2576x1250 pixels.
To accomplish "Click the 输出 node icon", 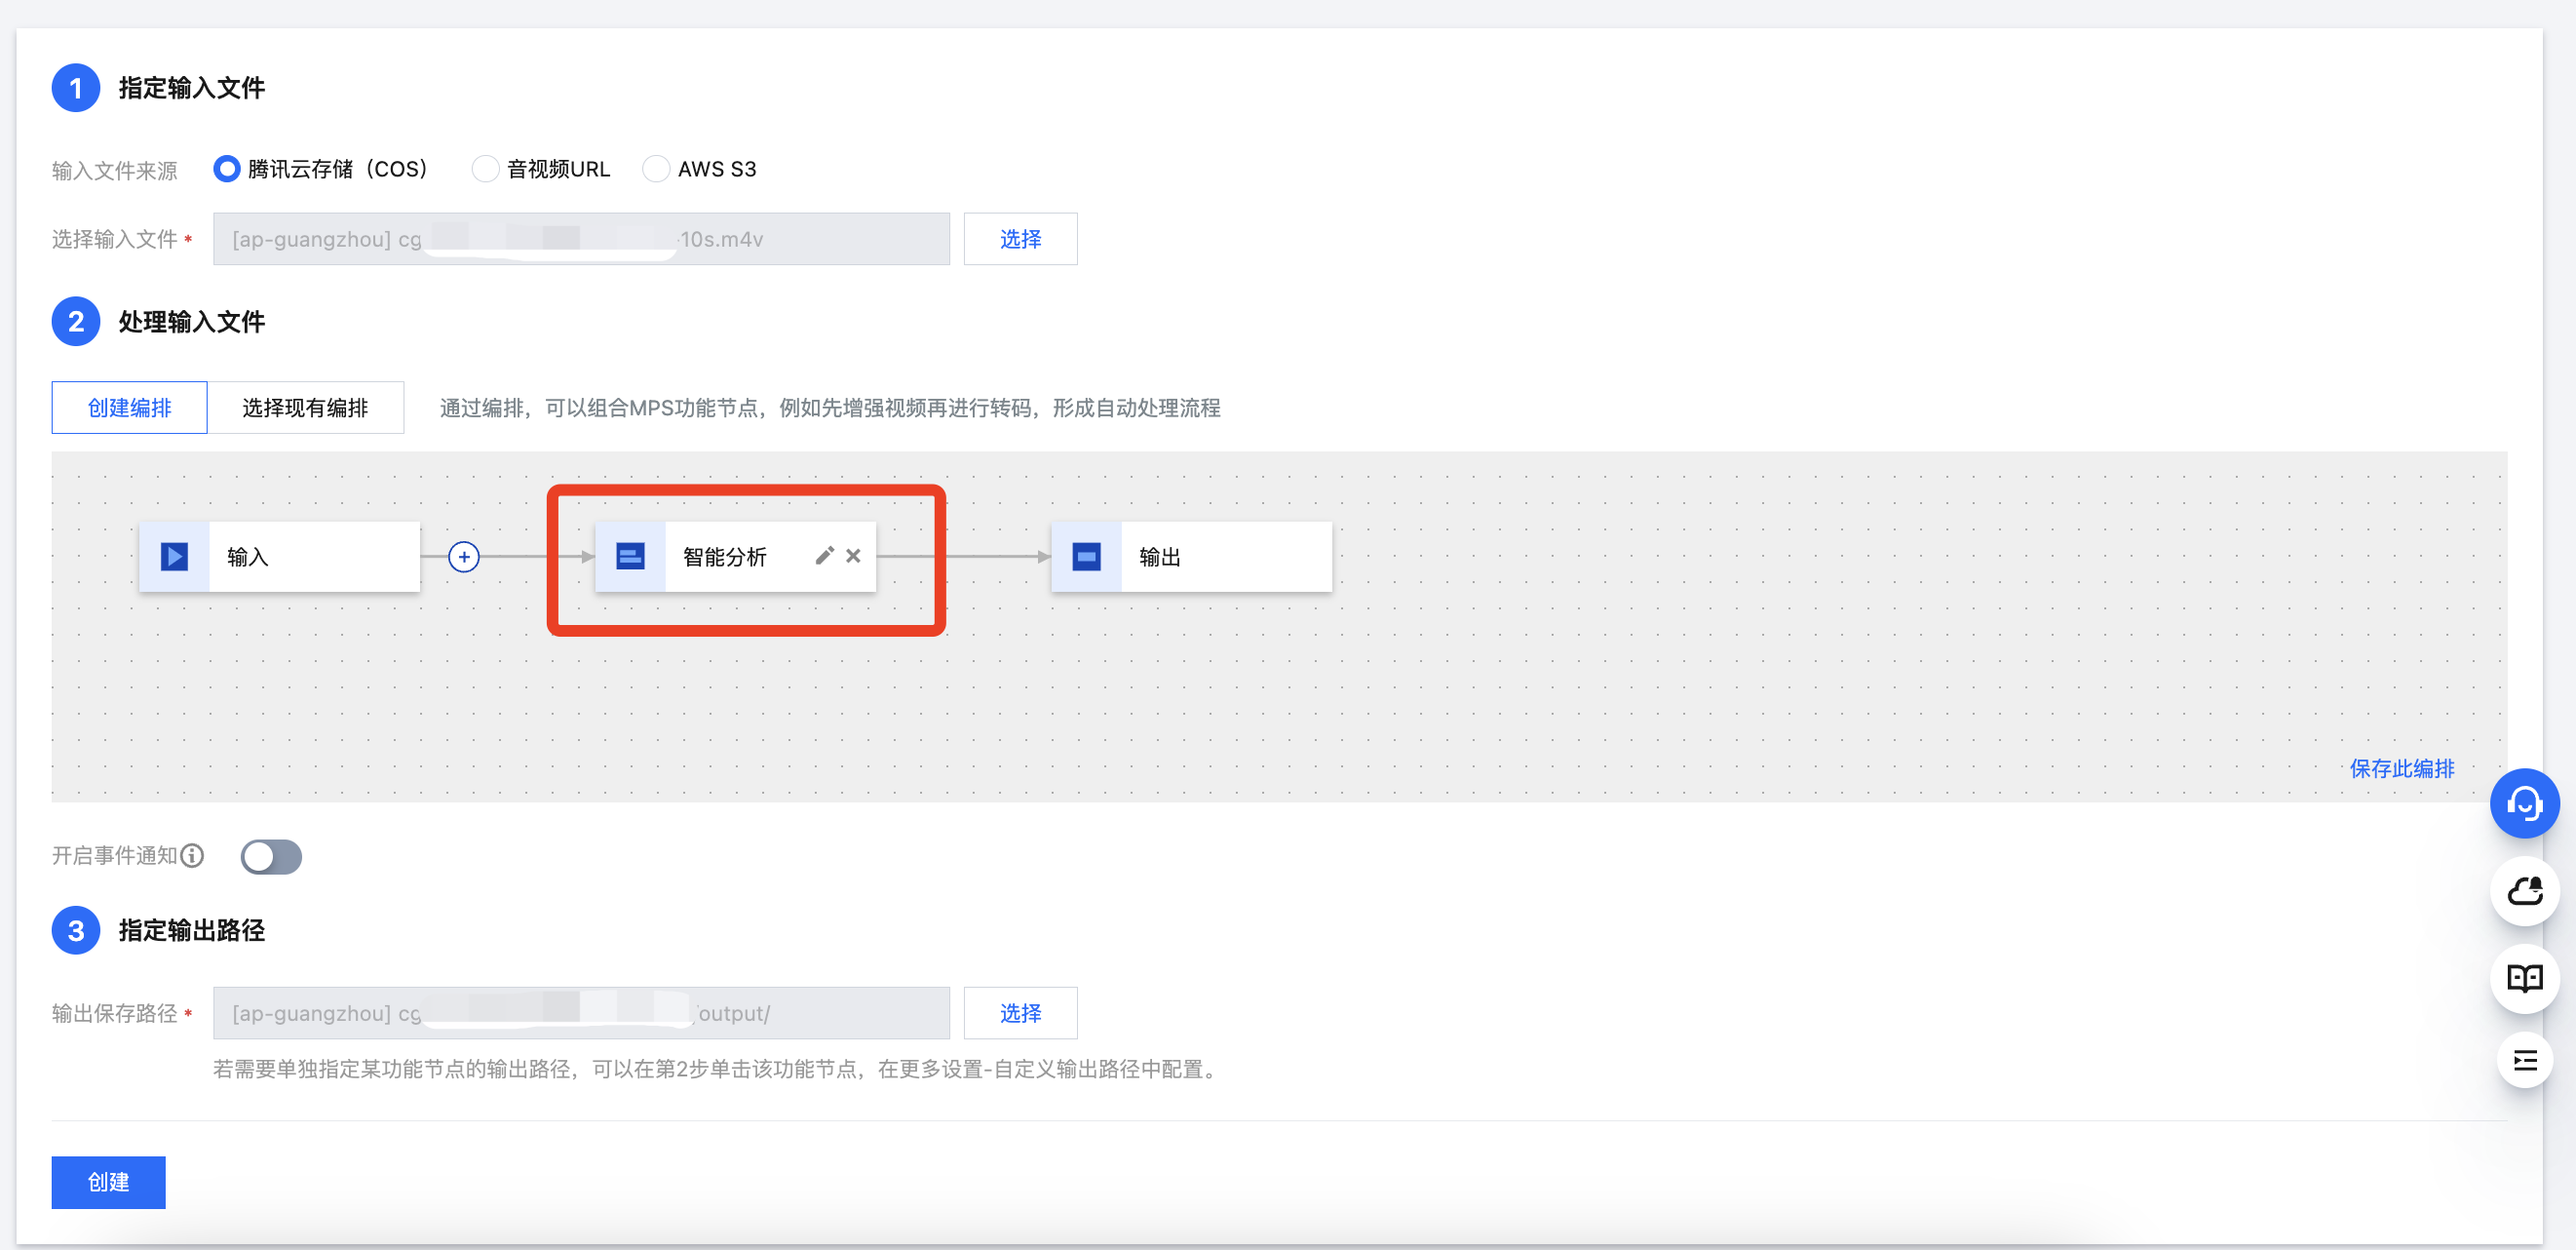I will coord(1086,557).
